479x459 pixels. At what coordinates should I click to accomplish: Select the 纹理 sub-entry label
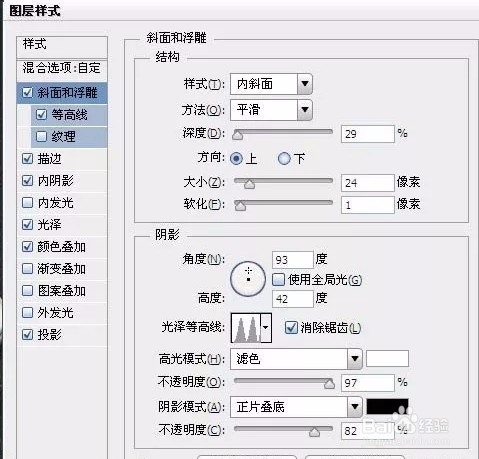click(x=64, y=137)
